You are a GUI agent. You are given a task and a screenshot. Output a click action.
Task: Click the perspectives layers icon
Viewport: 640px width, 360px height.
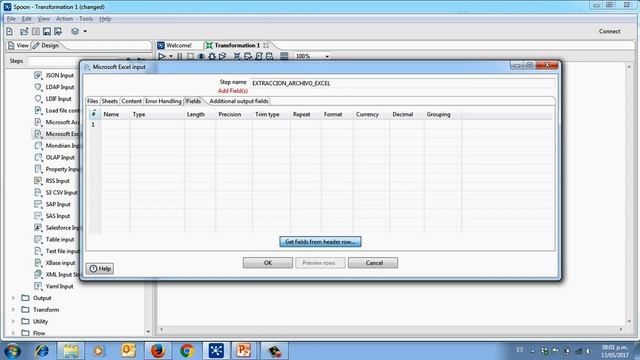coord(75,31)
